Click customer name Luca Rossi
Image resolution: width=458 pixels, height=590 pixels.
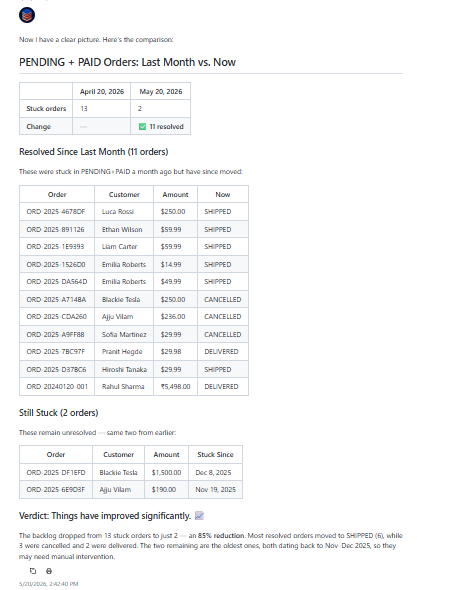[118, 211]
